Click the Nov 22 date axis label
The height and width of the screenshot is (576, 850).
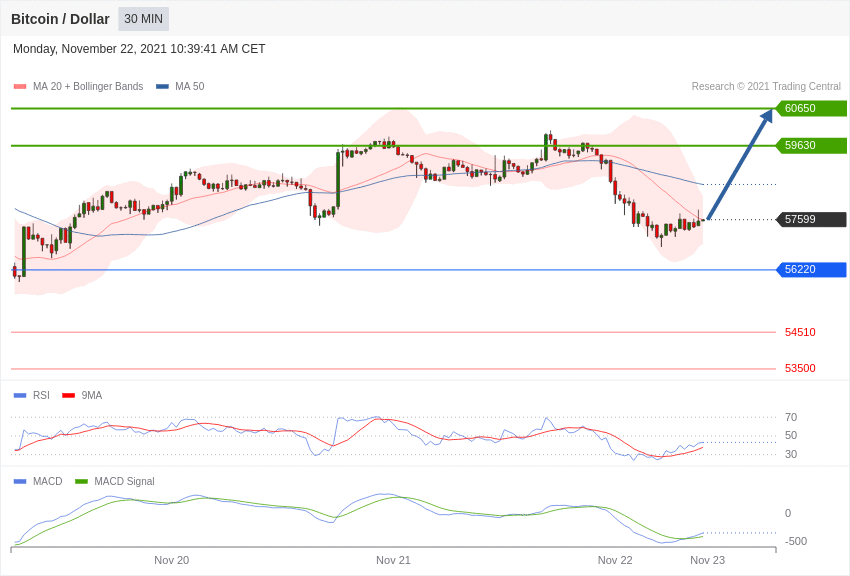coord(615,560)
